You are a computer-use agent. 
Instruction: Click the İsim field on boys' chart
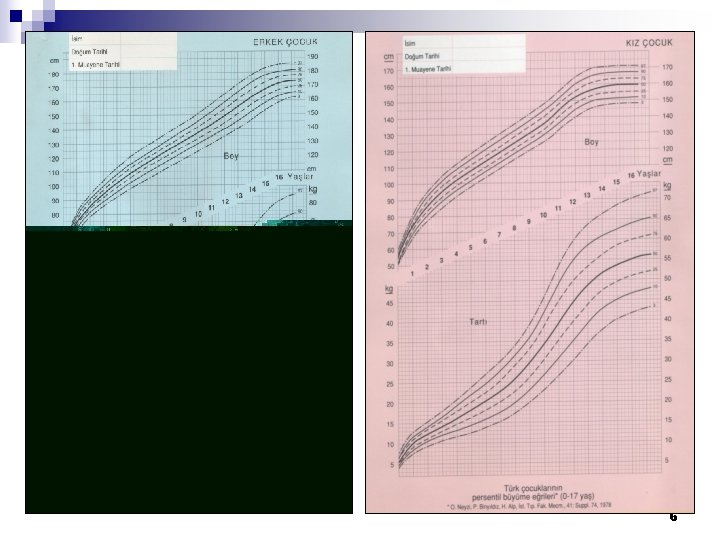[x=123, y=39]
